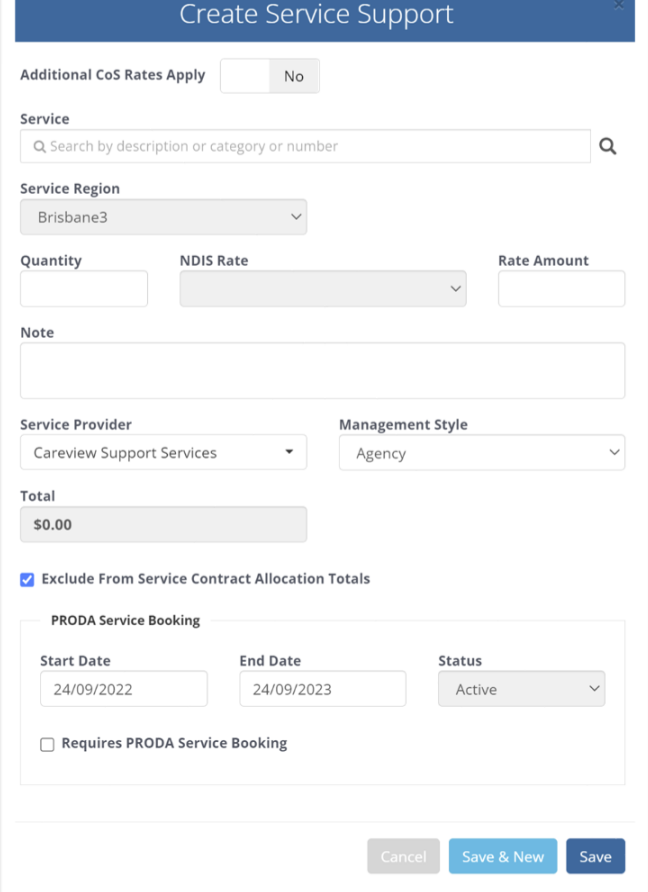Select the PRODA Start Date field

point(123,689)
